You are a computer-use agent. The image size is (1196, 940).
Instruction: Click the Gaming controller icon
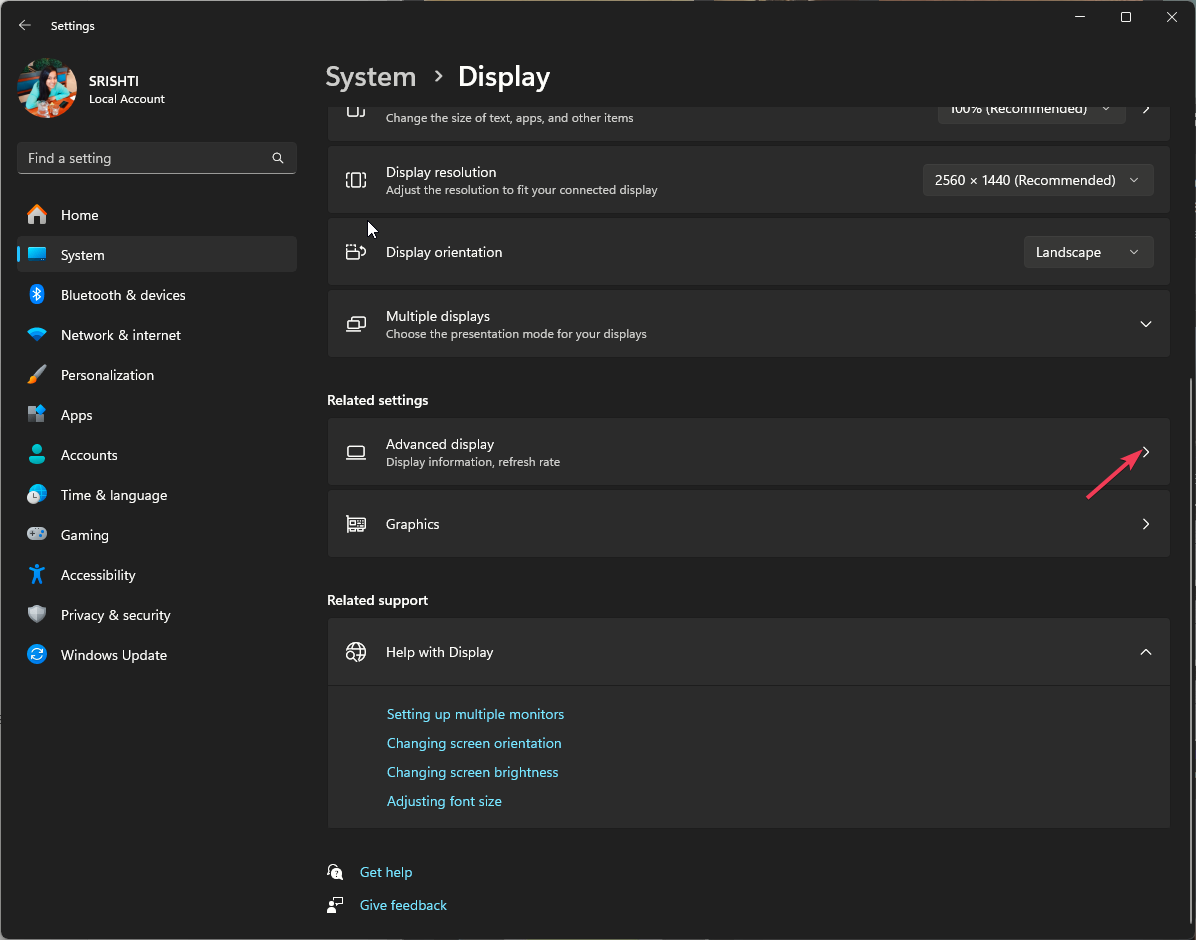click(x=37, y=534)
